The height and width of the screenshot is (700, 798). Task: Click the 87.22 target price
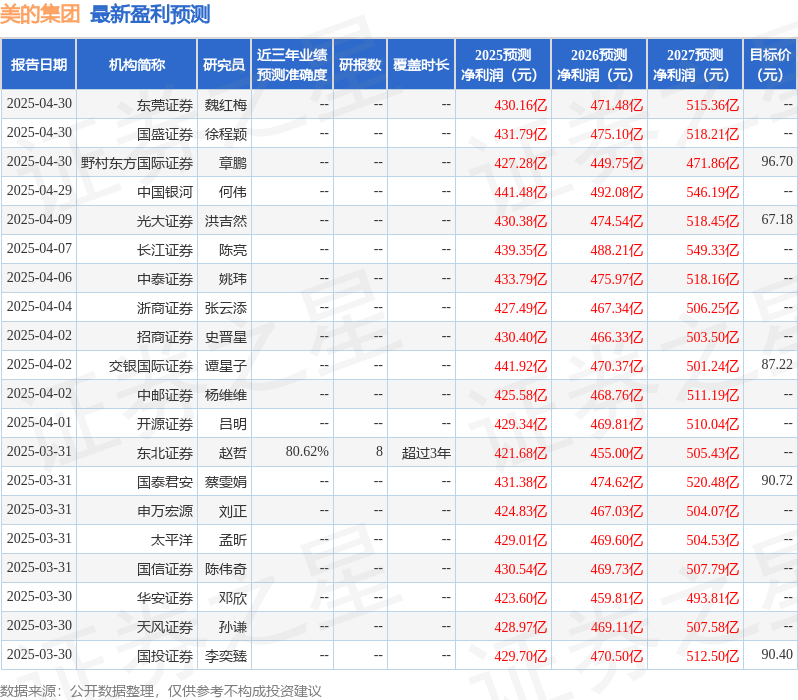(777, 365)
